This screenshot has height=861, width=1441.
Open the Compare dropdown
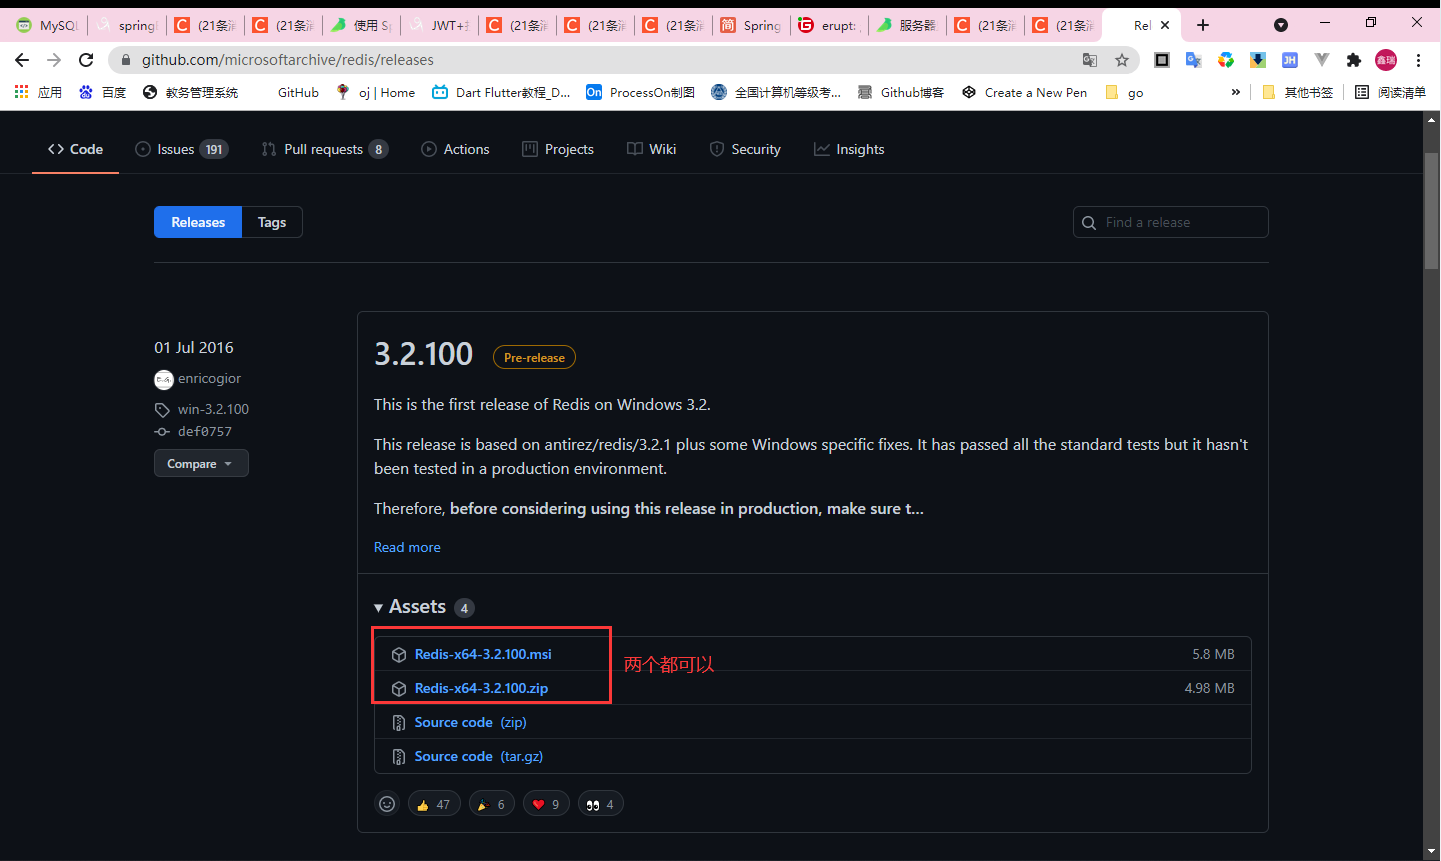coord(201,464)
